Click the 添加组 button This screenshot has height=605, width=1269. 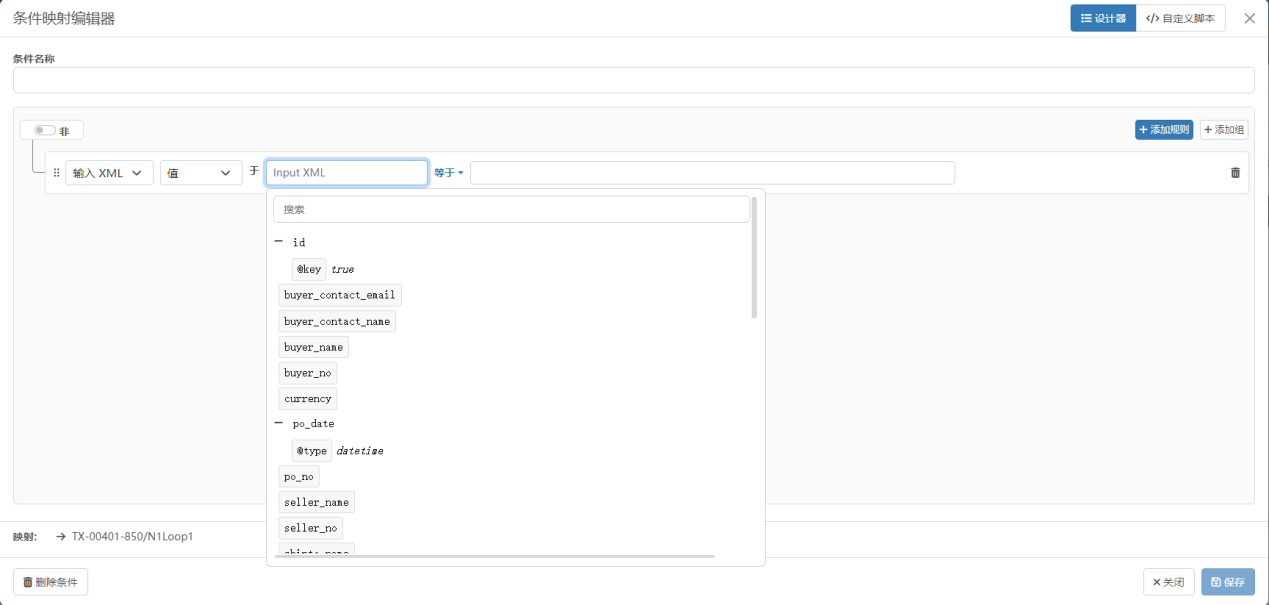(1224, 130)
